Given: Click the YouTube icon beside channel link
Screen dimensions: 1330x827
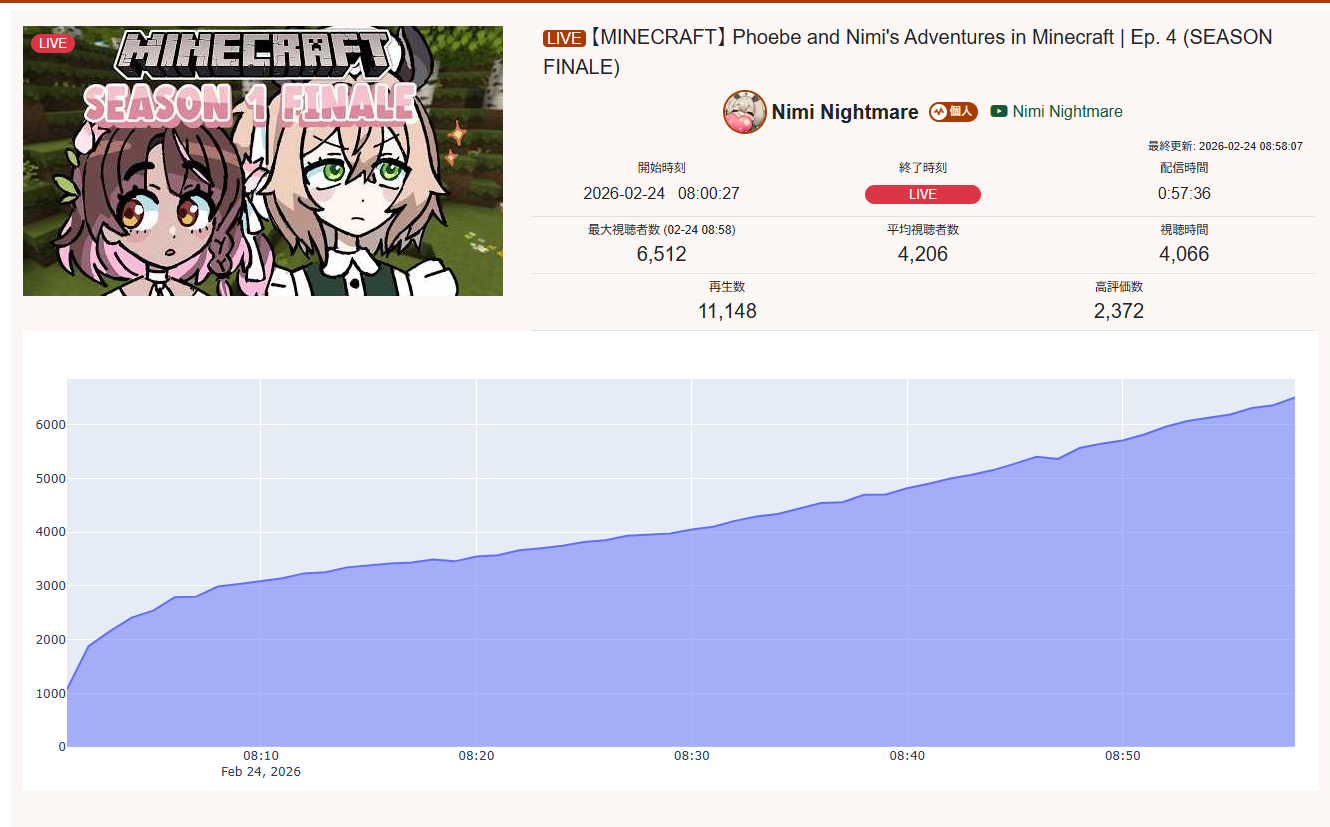Looking at the screenshot, I should click(x=999, y=111).
